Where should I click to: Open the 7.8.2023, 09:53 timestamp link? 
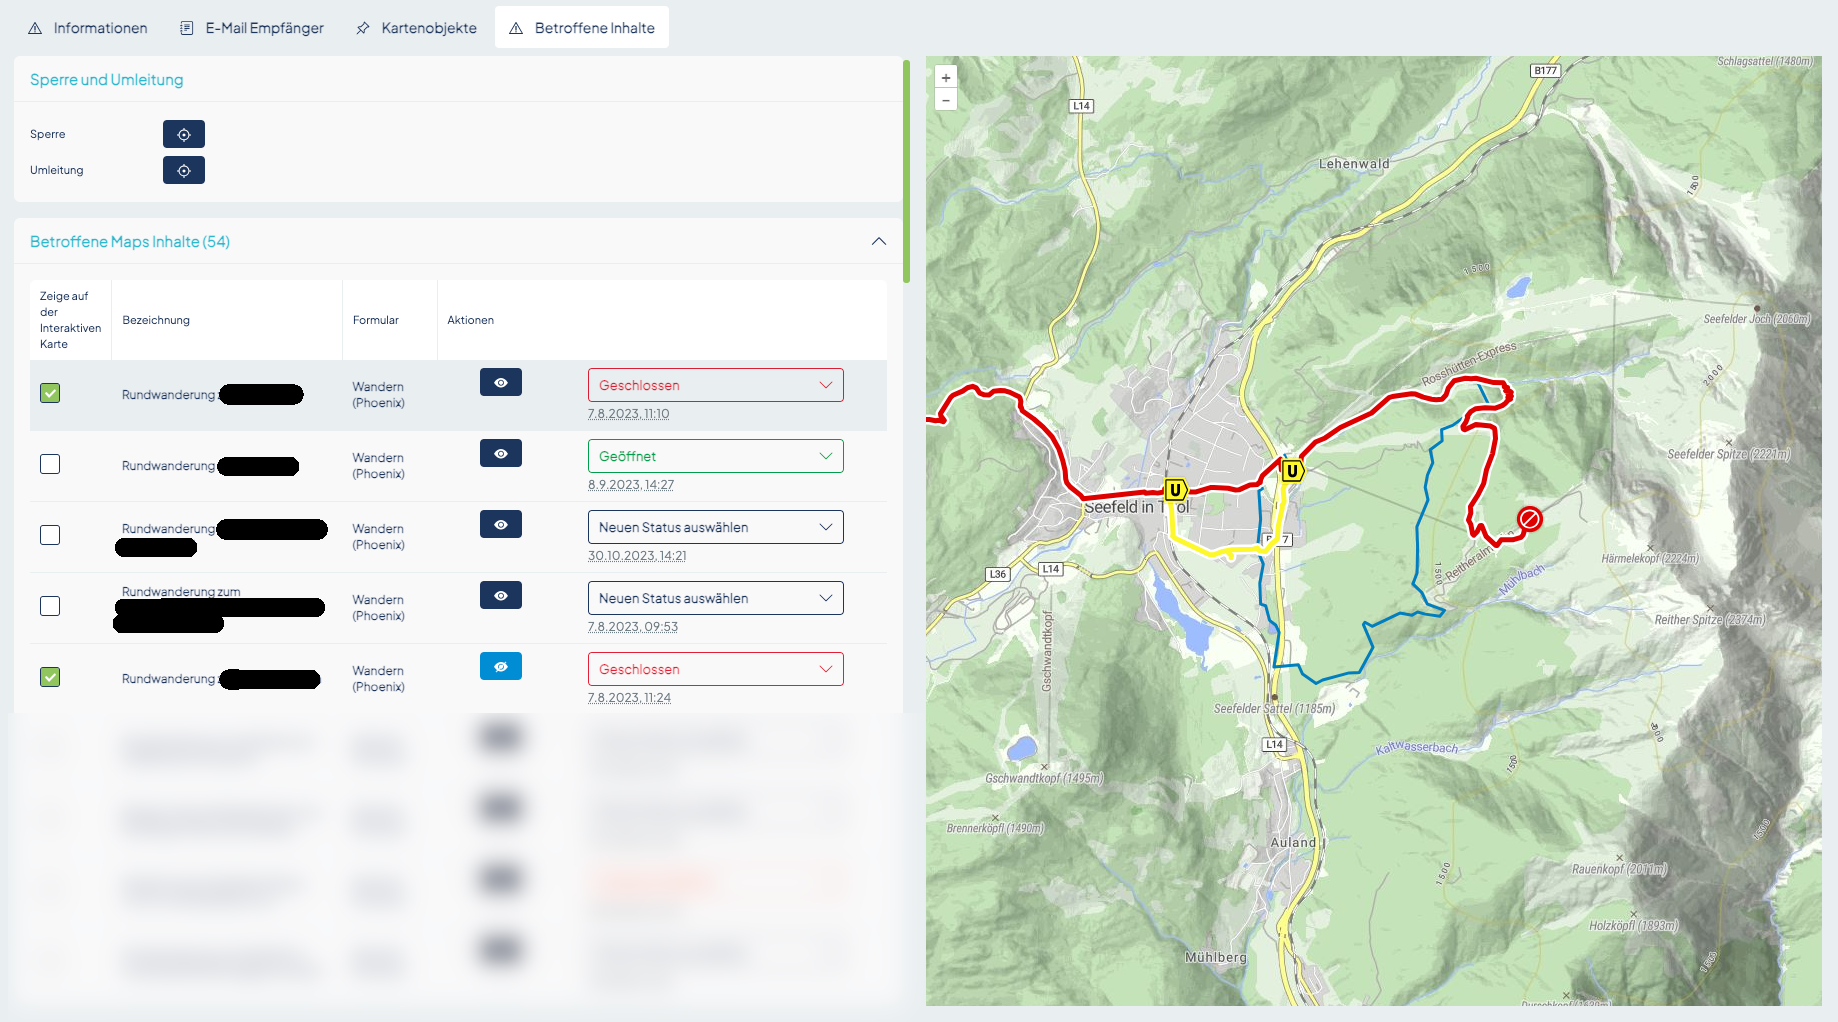pos(633,627)
